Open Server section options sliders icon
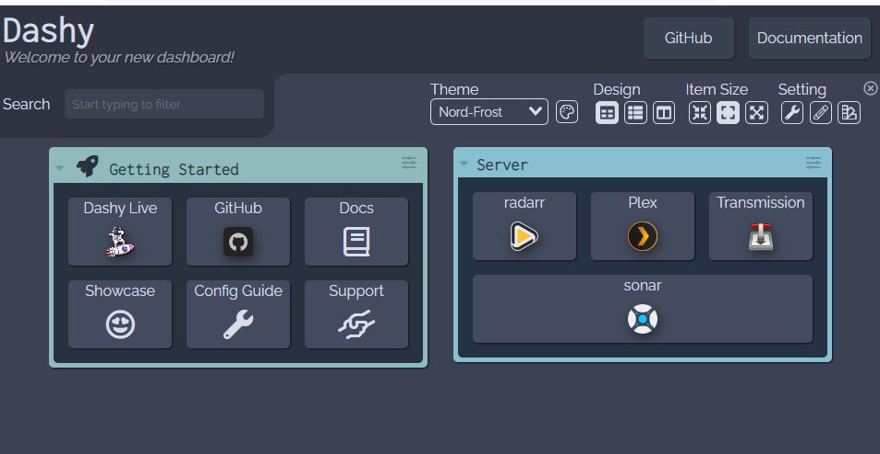Image resolution: width=880 pixels, height=454 pixels. (x=813, y=163)
